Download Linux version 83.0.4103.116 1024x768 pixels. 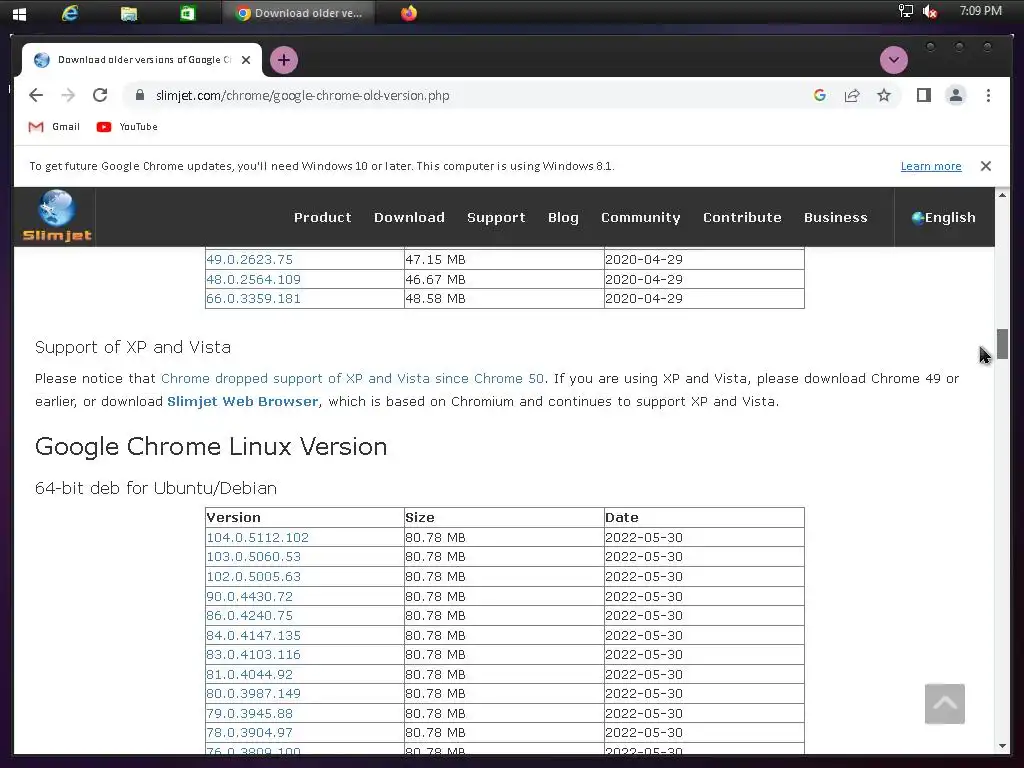coord(253,654)
